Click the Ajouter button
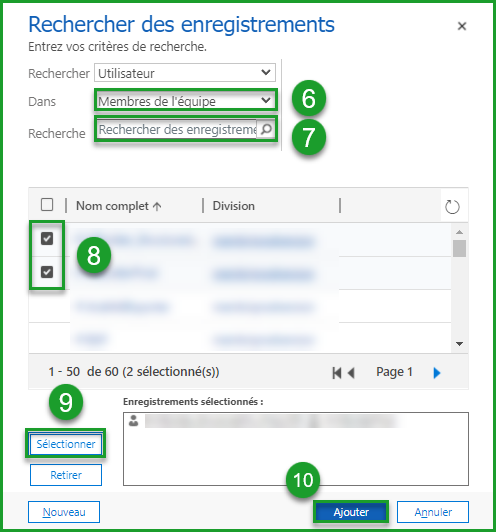 coord(351,512)
